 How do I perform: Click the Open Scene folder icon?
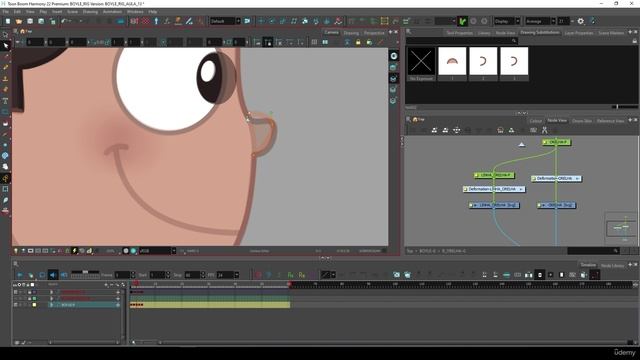tap(19, 21)
